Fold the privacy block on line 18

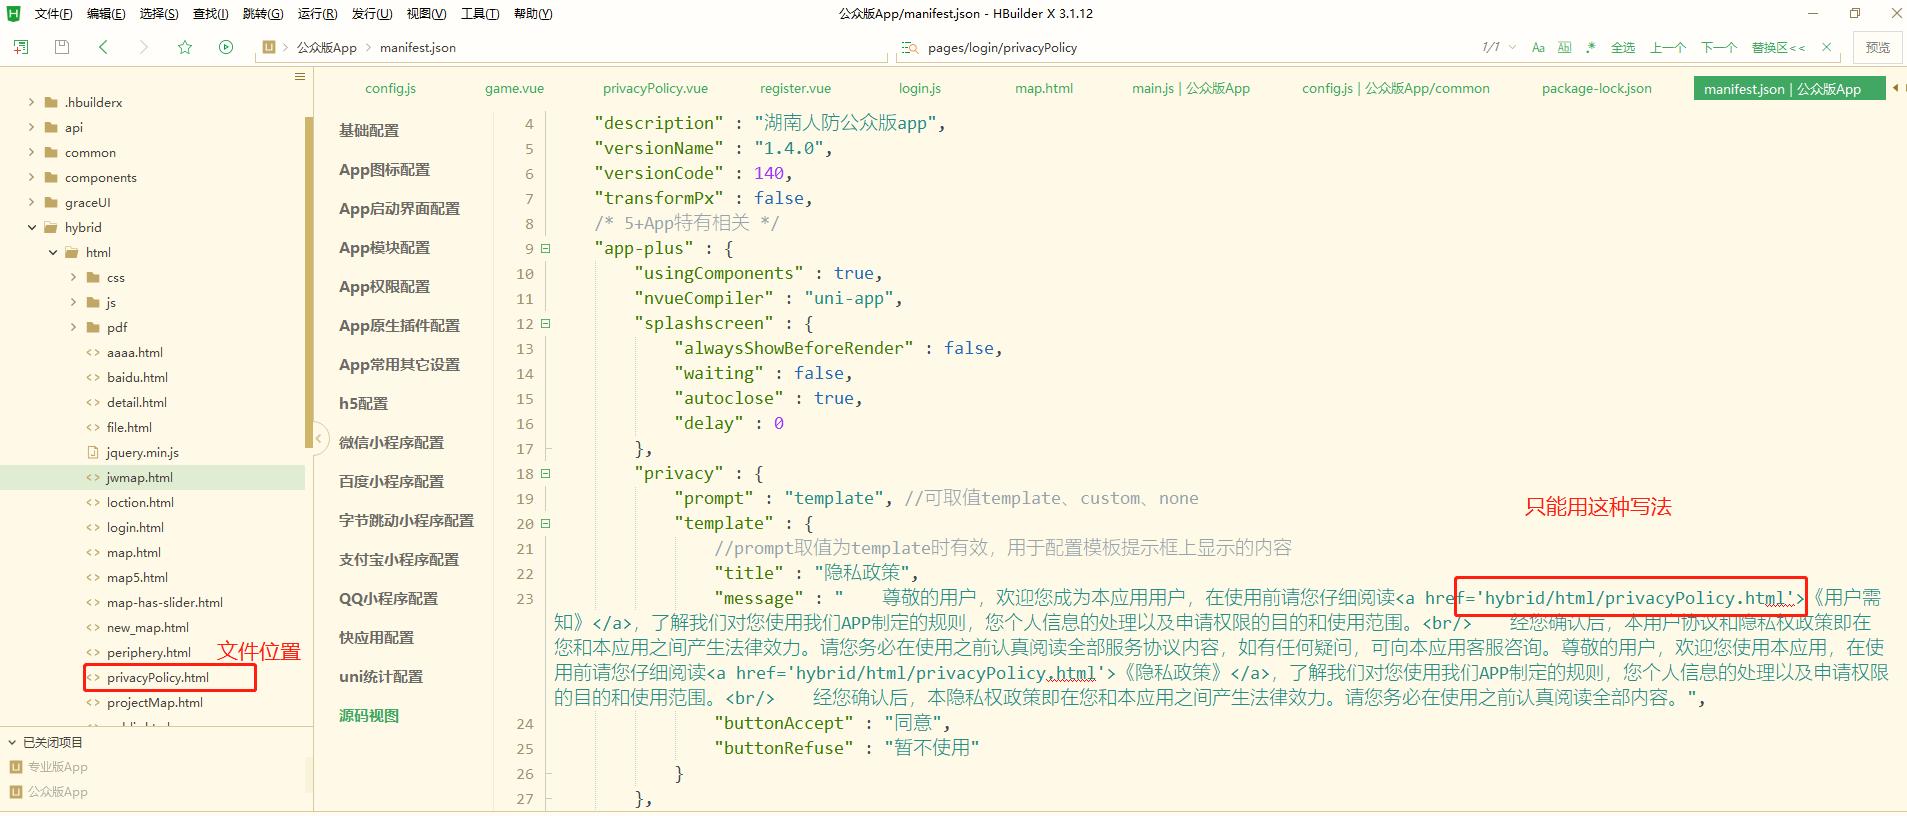tap(545, 473)
